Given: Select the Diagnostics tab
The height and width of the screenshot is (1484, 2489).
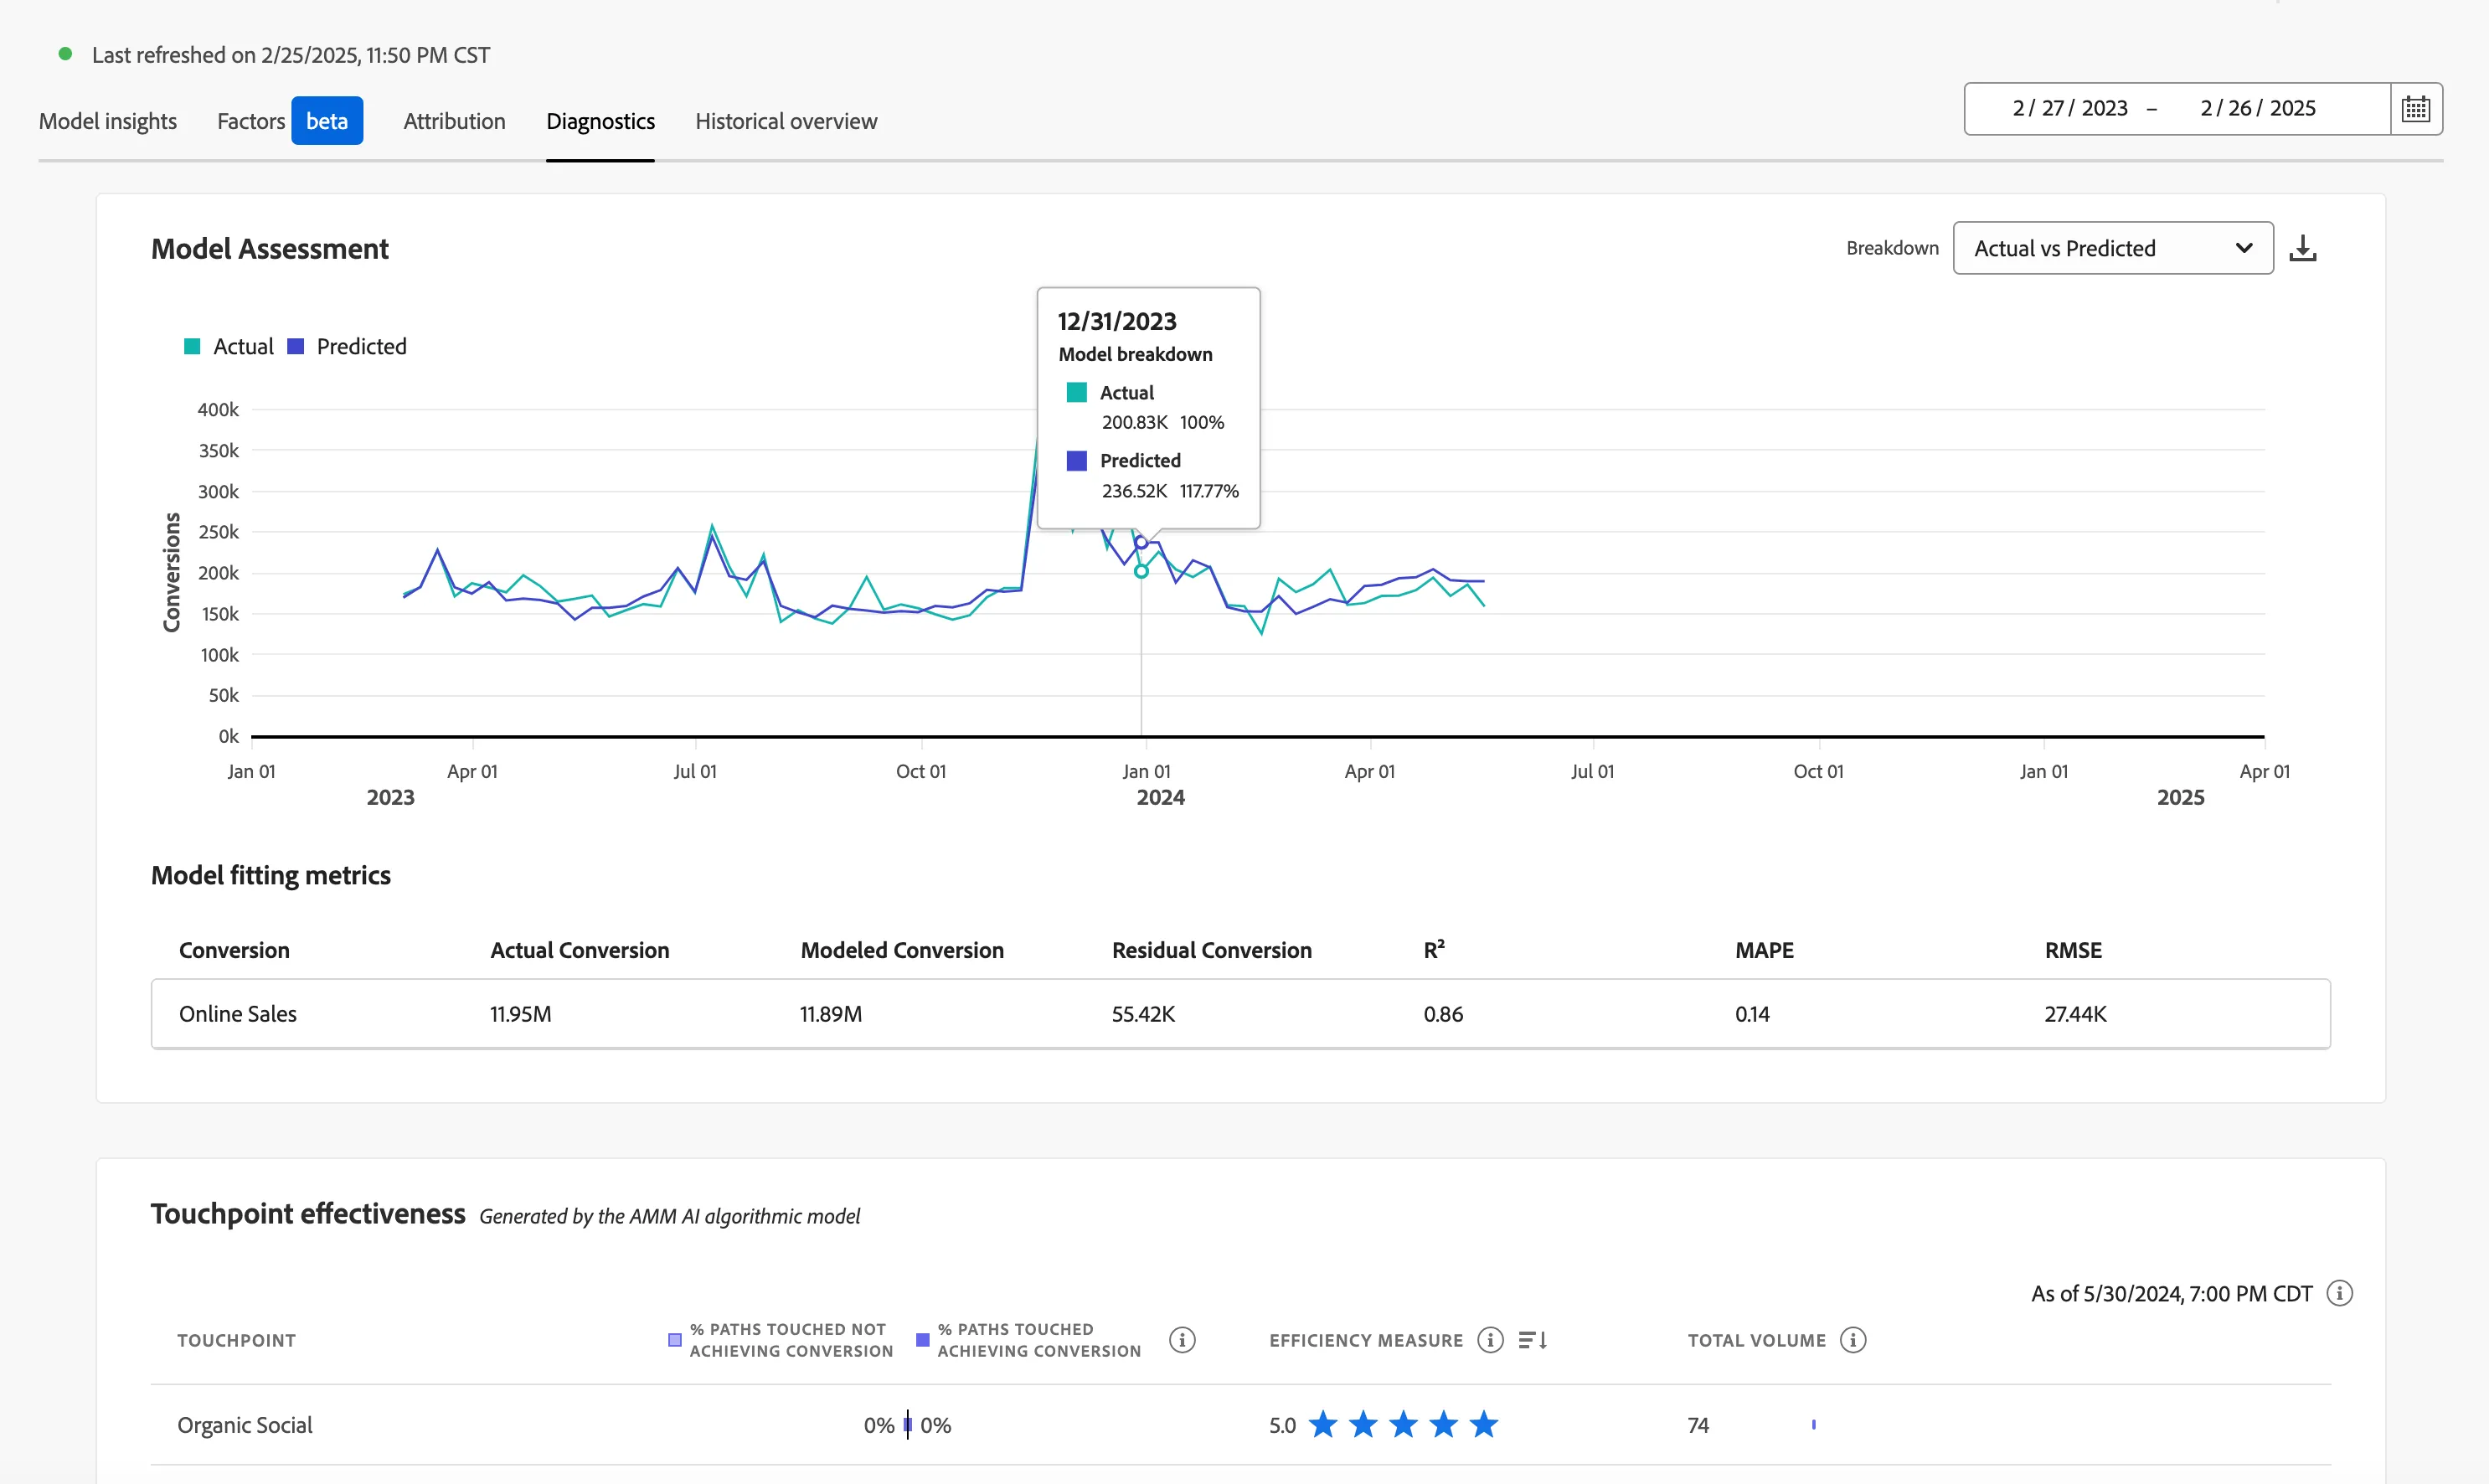Looking at the screenshot, I should 601,121.
